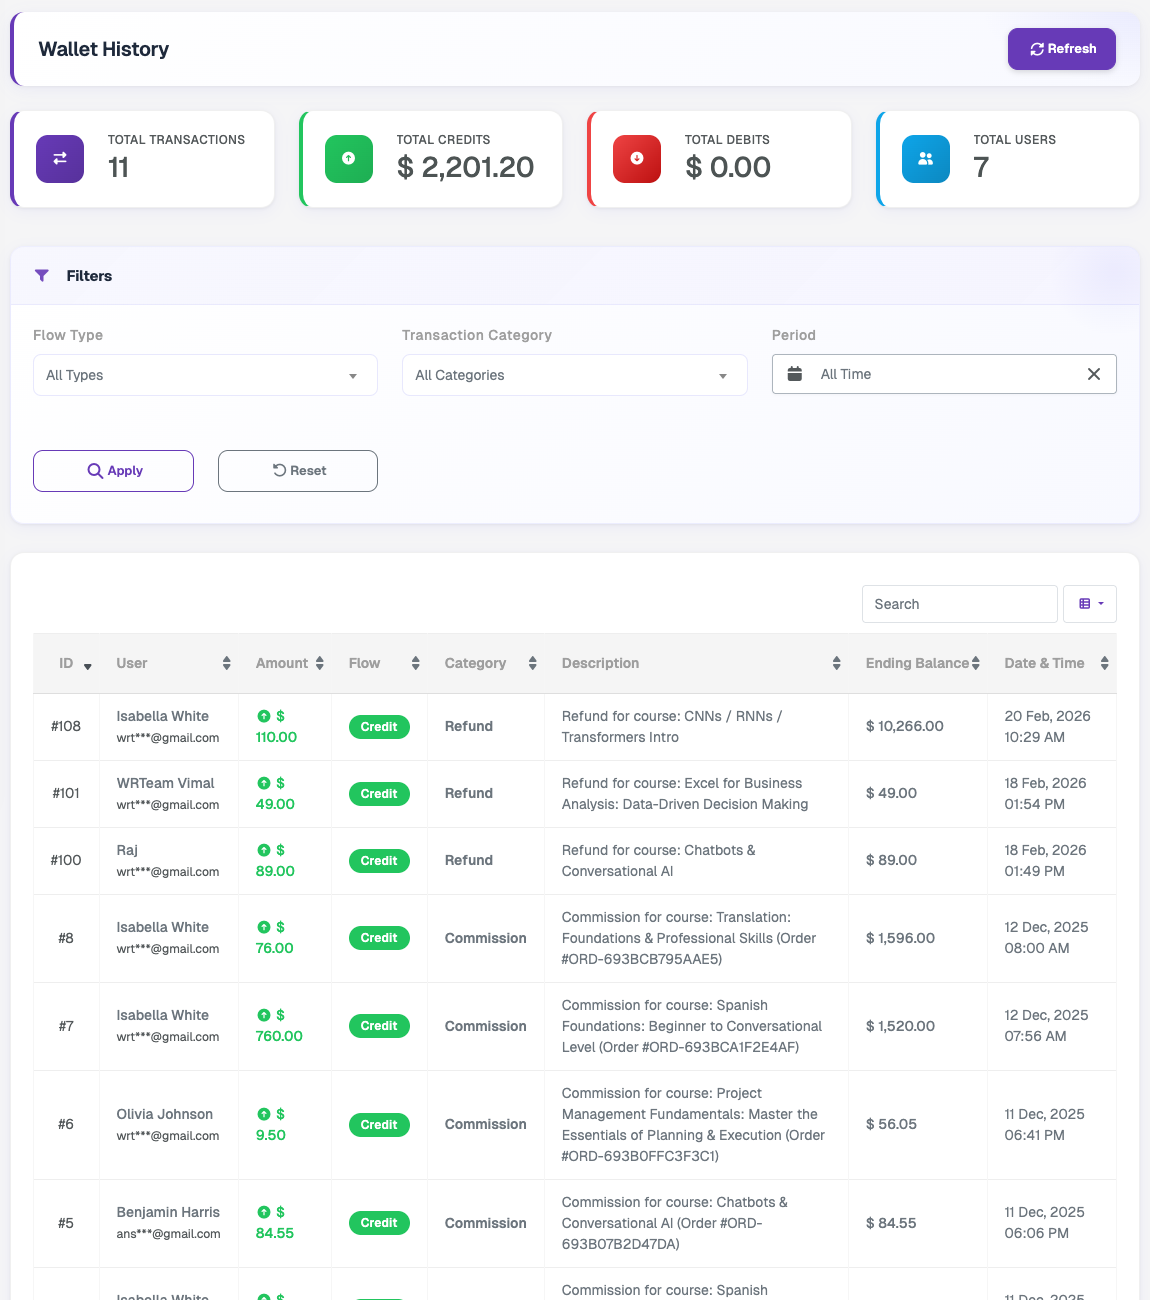This screenshot has width=1150, height=1300.
Task: Click the purple Filters funnel icon
Action: click(42, 276)
